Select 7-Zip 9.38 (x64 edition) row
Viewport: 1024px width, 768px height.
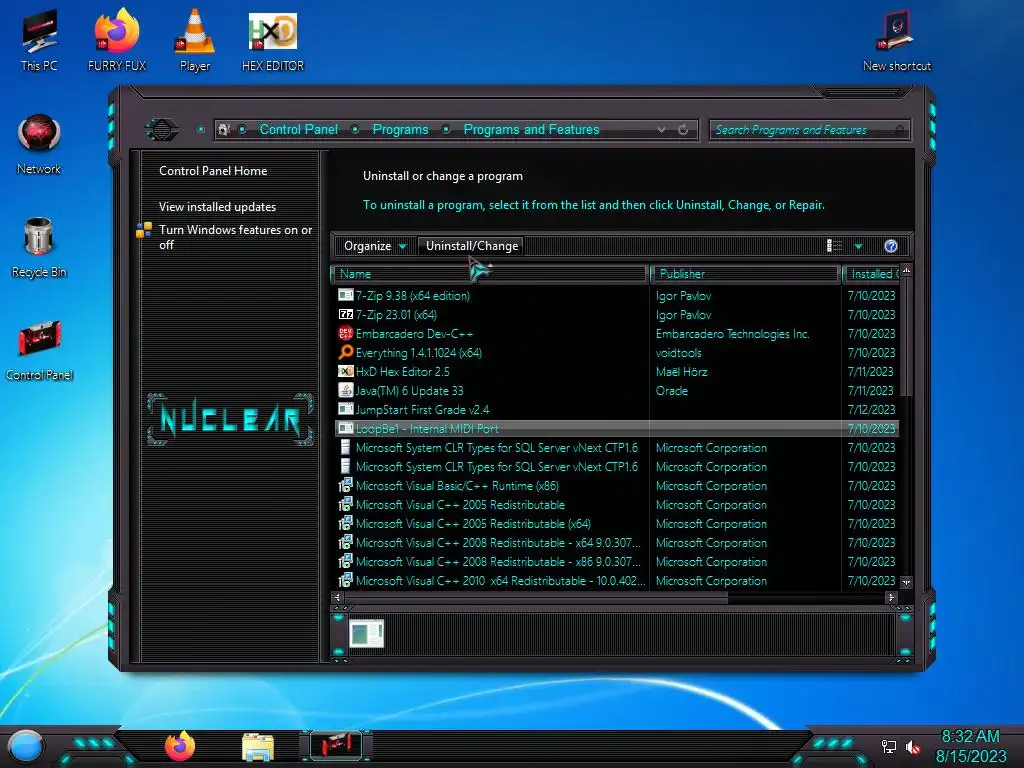[x=616, y=296]
